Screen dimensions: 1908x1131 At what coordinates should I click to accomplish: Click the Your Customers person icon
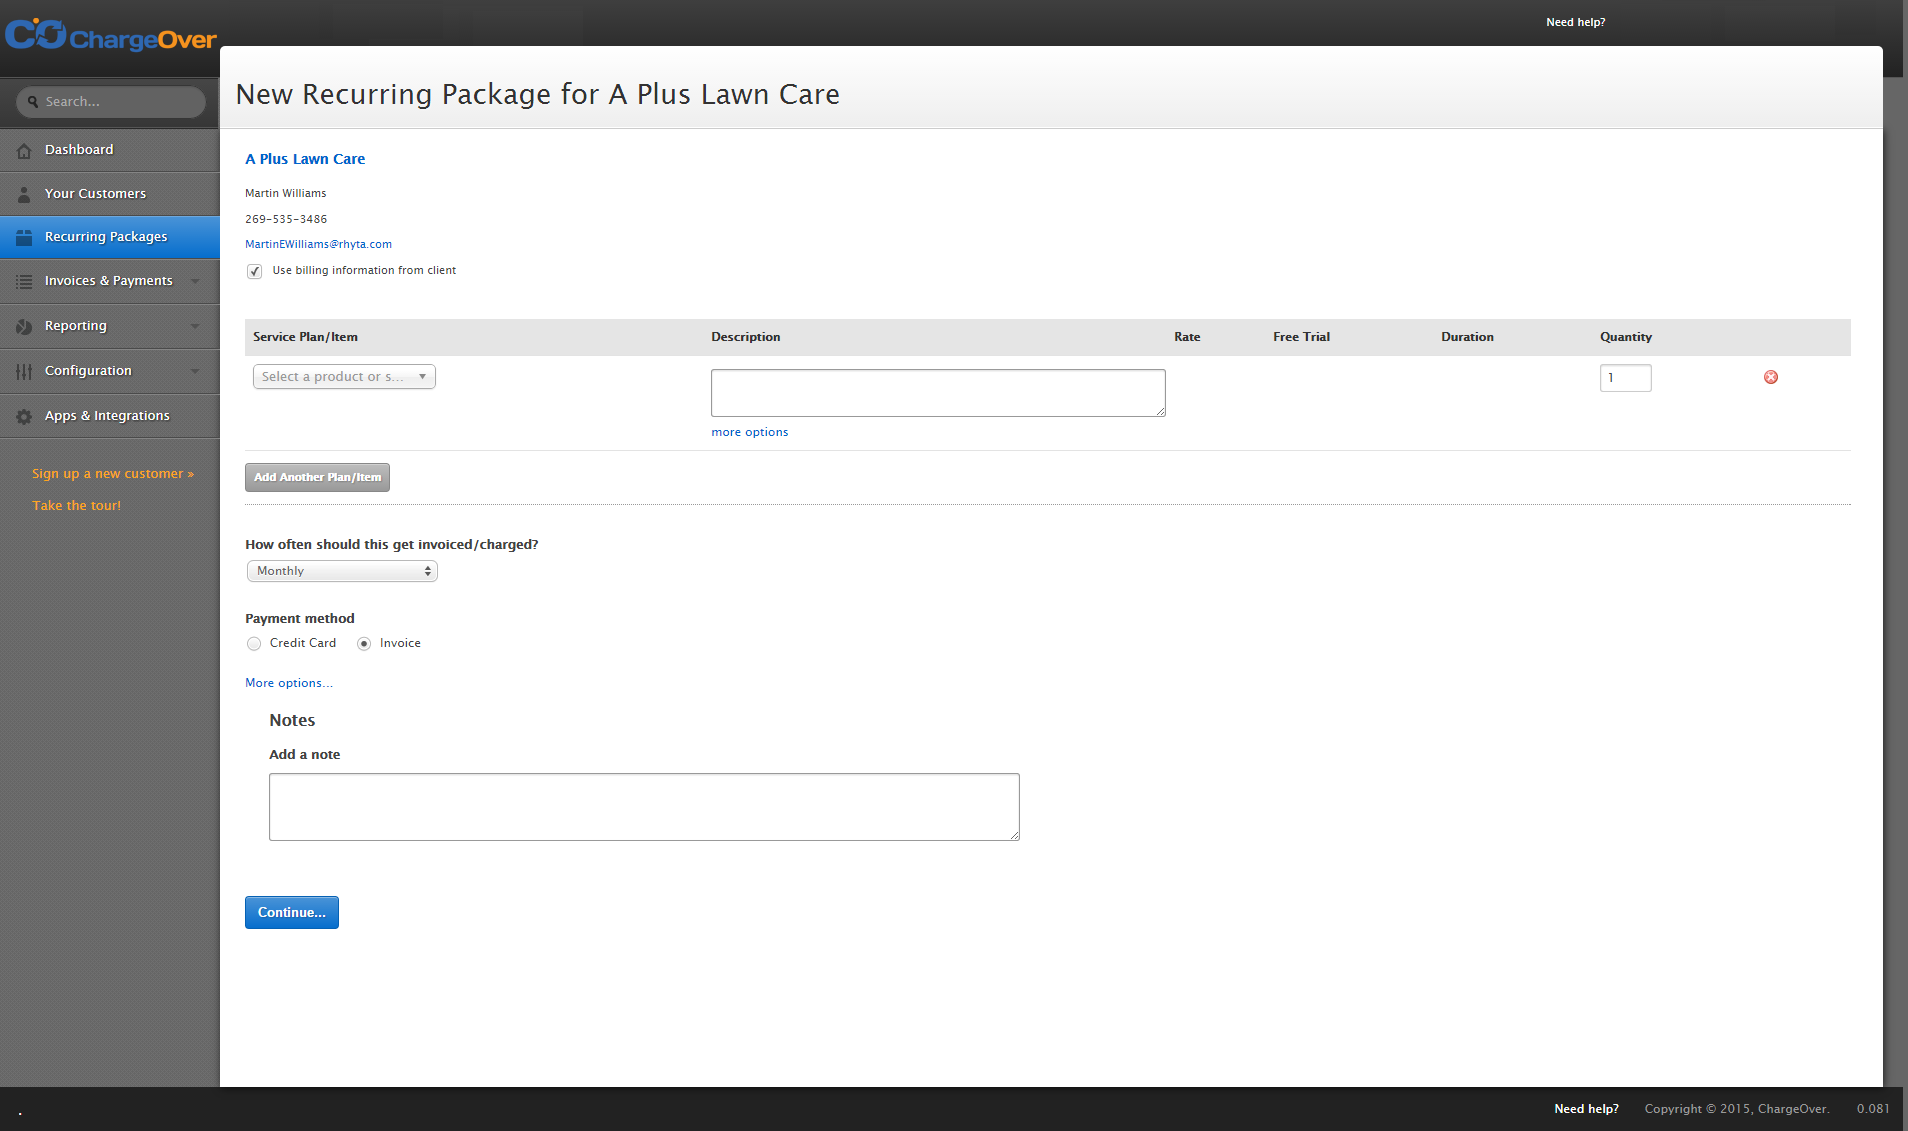coord(24,194)
